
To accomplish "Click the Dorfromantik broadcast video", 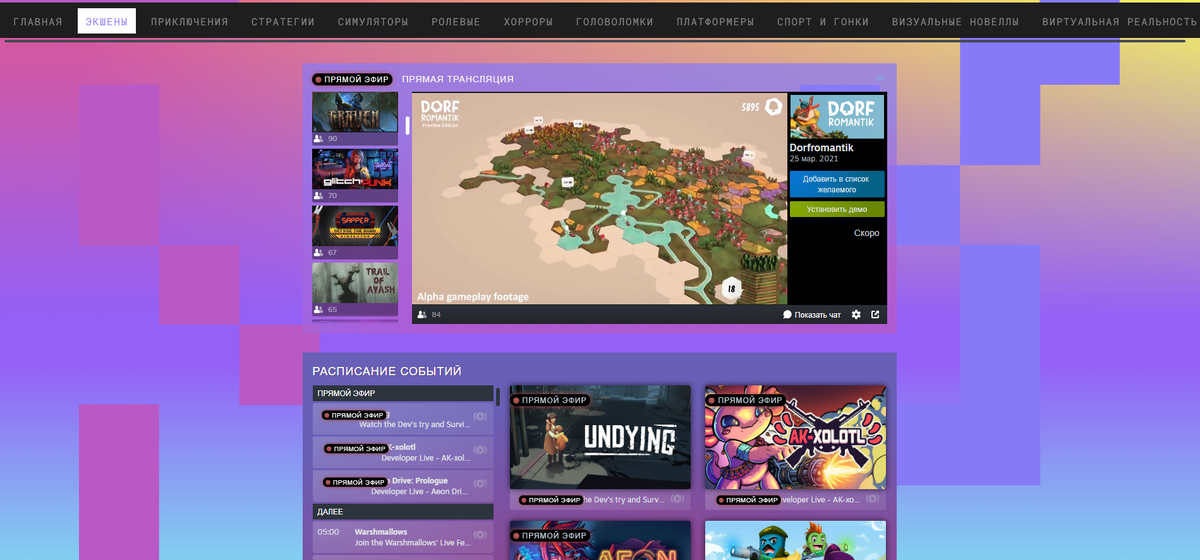I will point(600,198).
